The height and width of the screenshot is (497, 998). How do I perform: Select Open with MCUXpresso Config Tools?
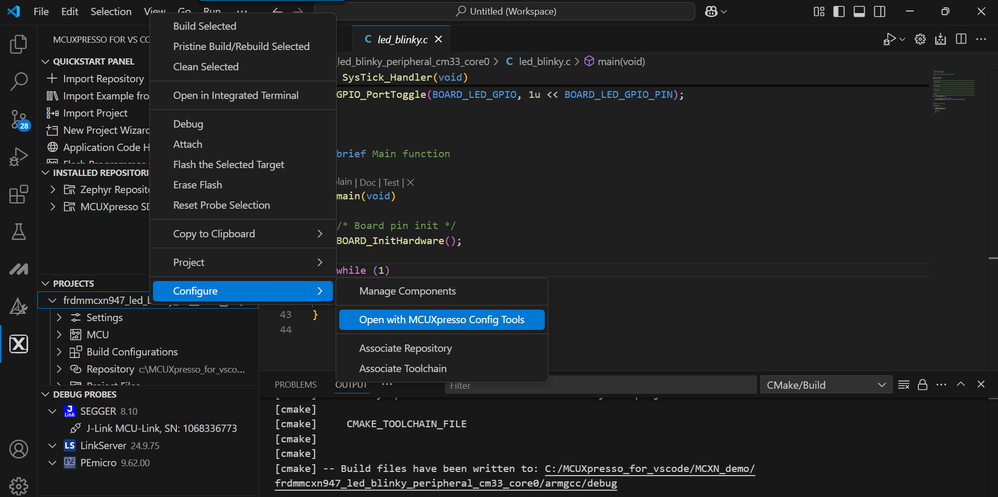click(440, 320)
